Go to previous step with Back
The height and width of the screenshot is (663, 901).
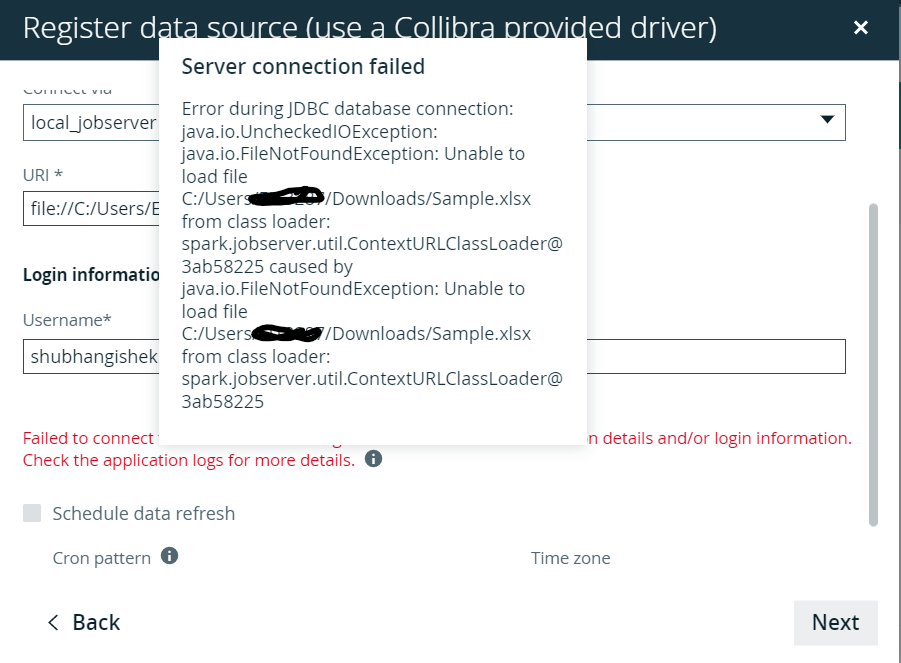point(84,622)
